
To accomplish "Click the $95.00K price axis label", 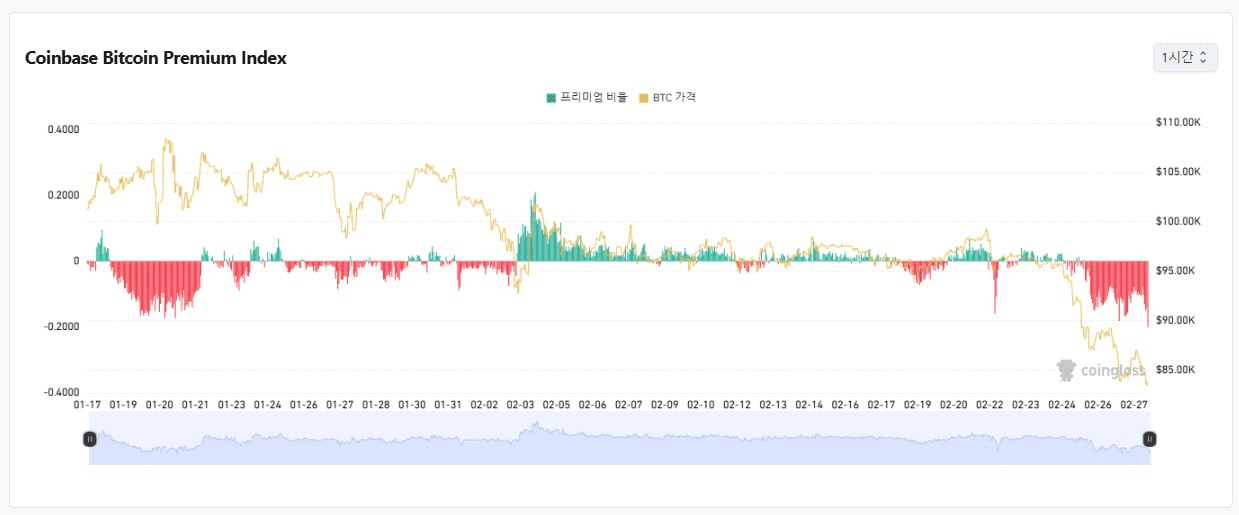I will [1176, 271].
